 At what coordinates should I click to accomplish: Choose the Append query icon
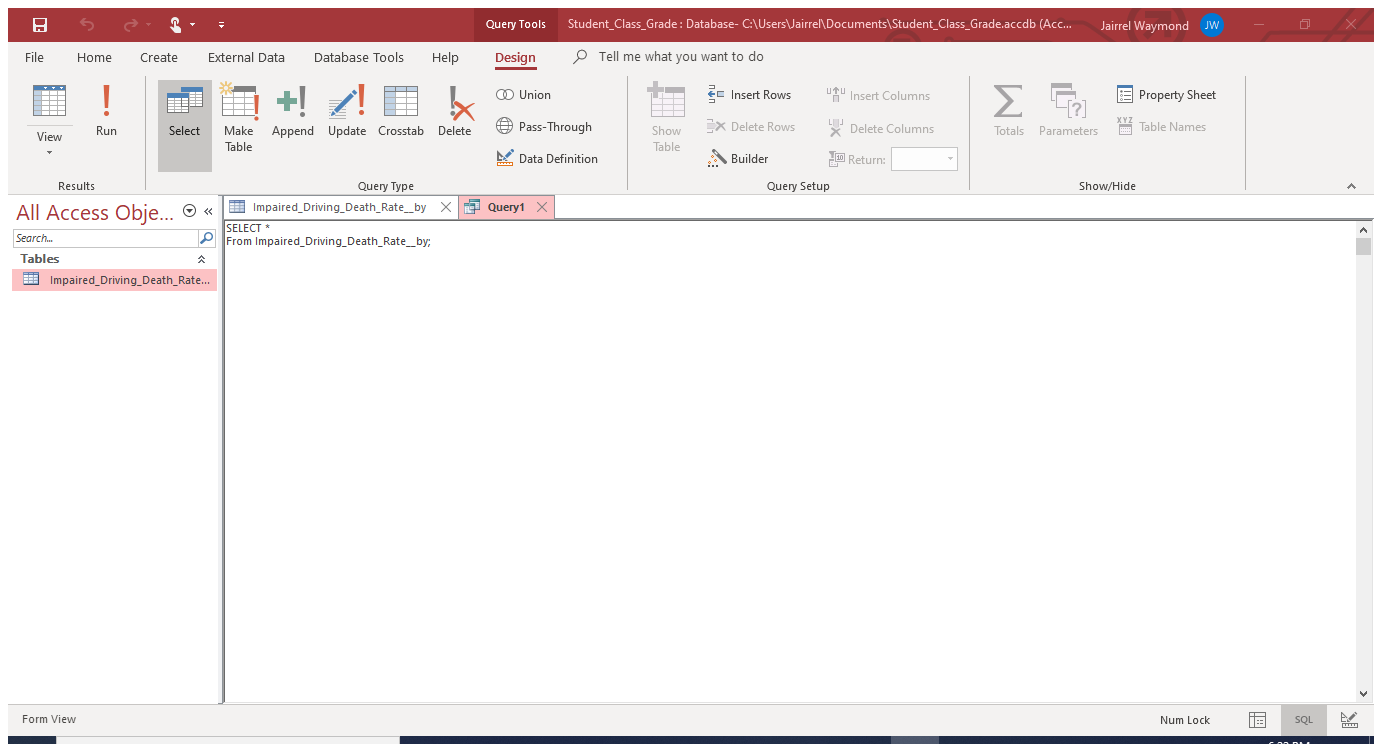pyautogui.click(x=292, y=111)
